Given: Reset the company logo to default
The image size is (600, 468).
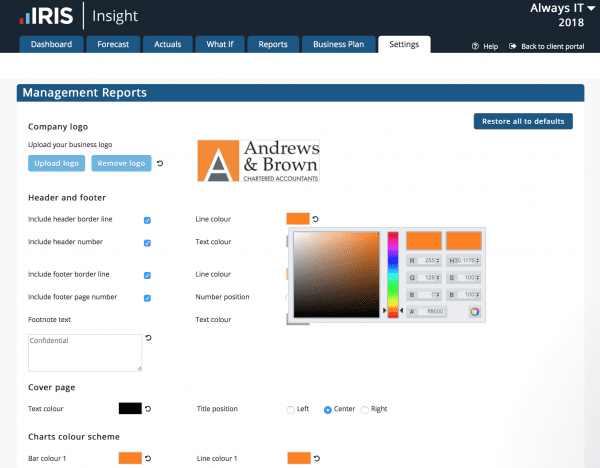Looking at the screenshot, I should 162,163.
